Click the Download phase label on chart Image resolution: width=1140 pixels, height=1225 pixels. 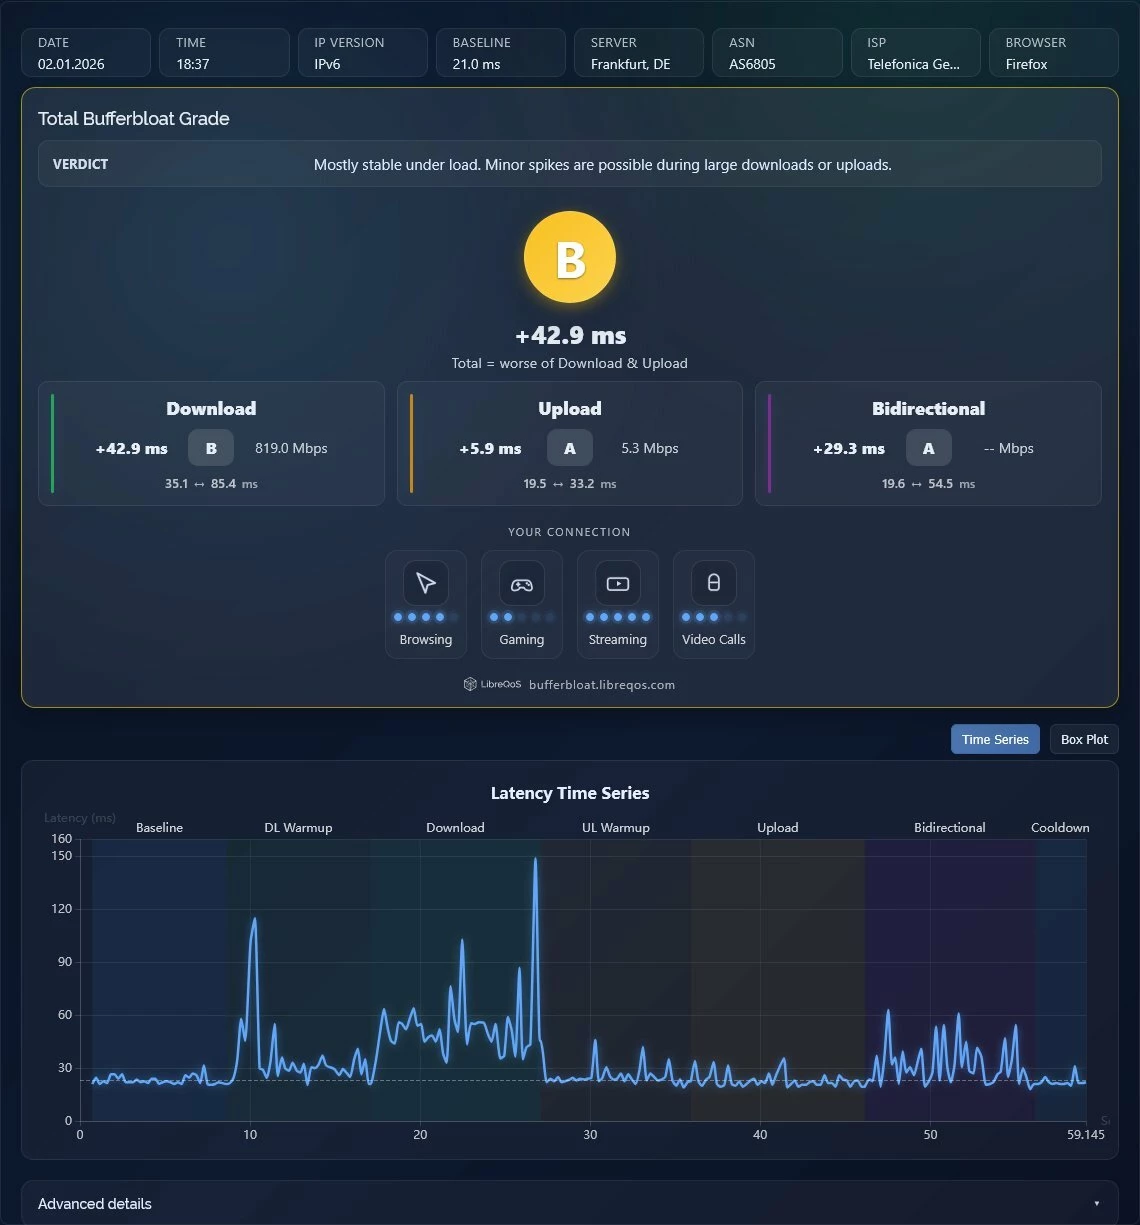point(455,828)
